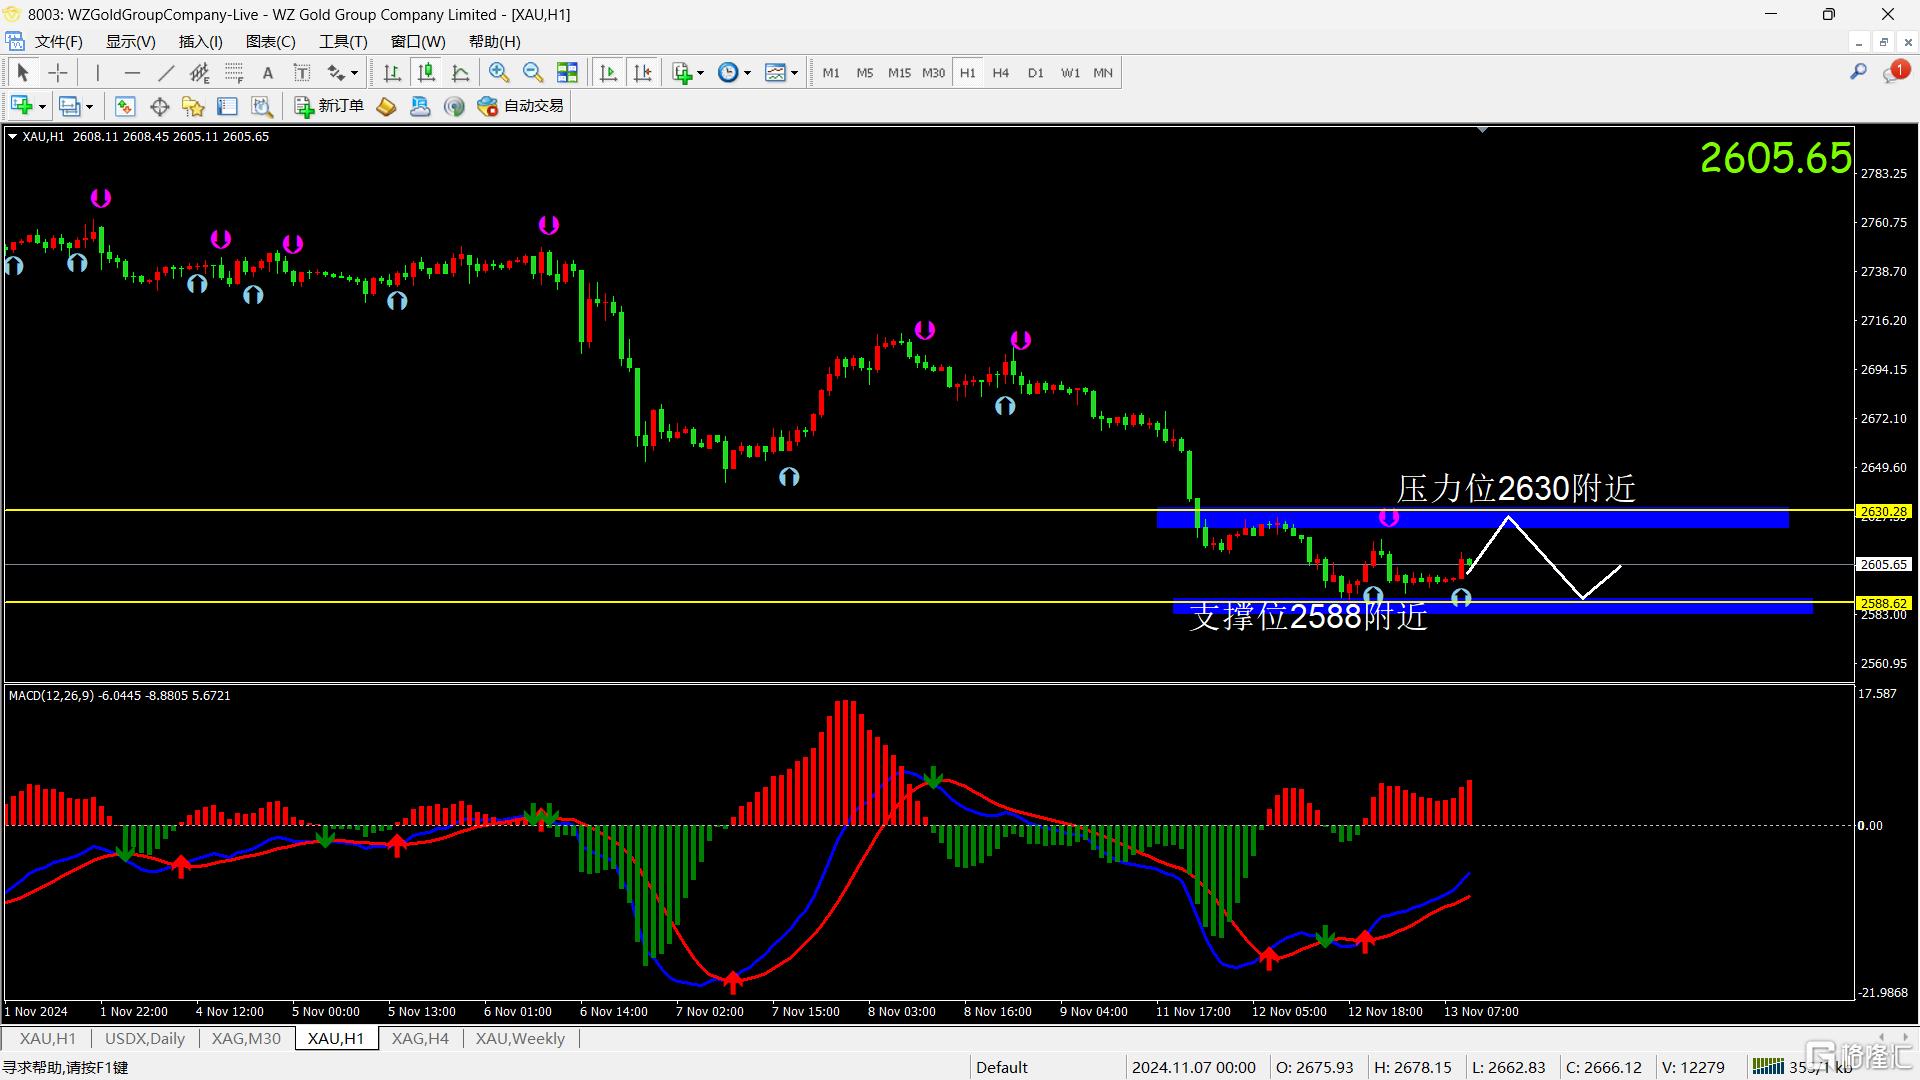Screen dimensions: 1920x1080
Task: Activate the crosshair tool
Action: [58, 73]
